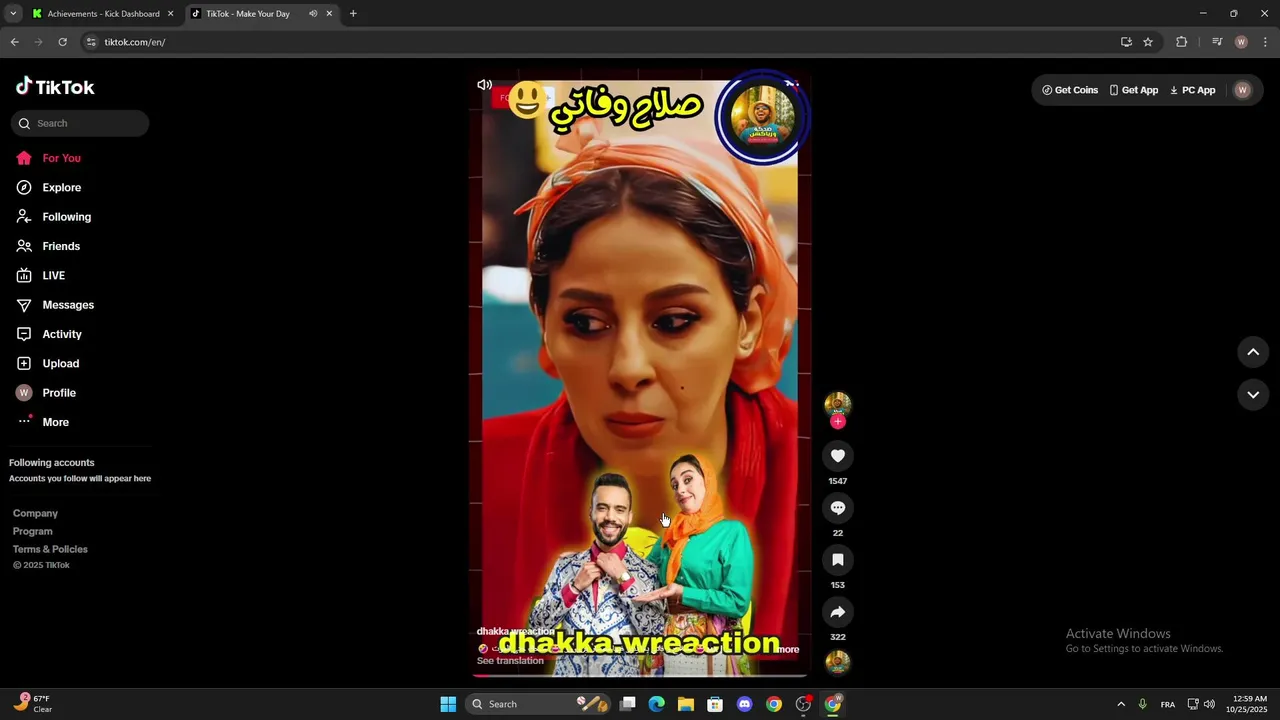This screenshot has height=720, width=1280.
Task: Open File Explorer from the taskbar
Action: tap(685, 704)
